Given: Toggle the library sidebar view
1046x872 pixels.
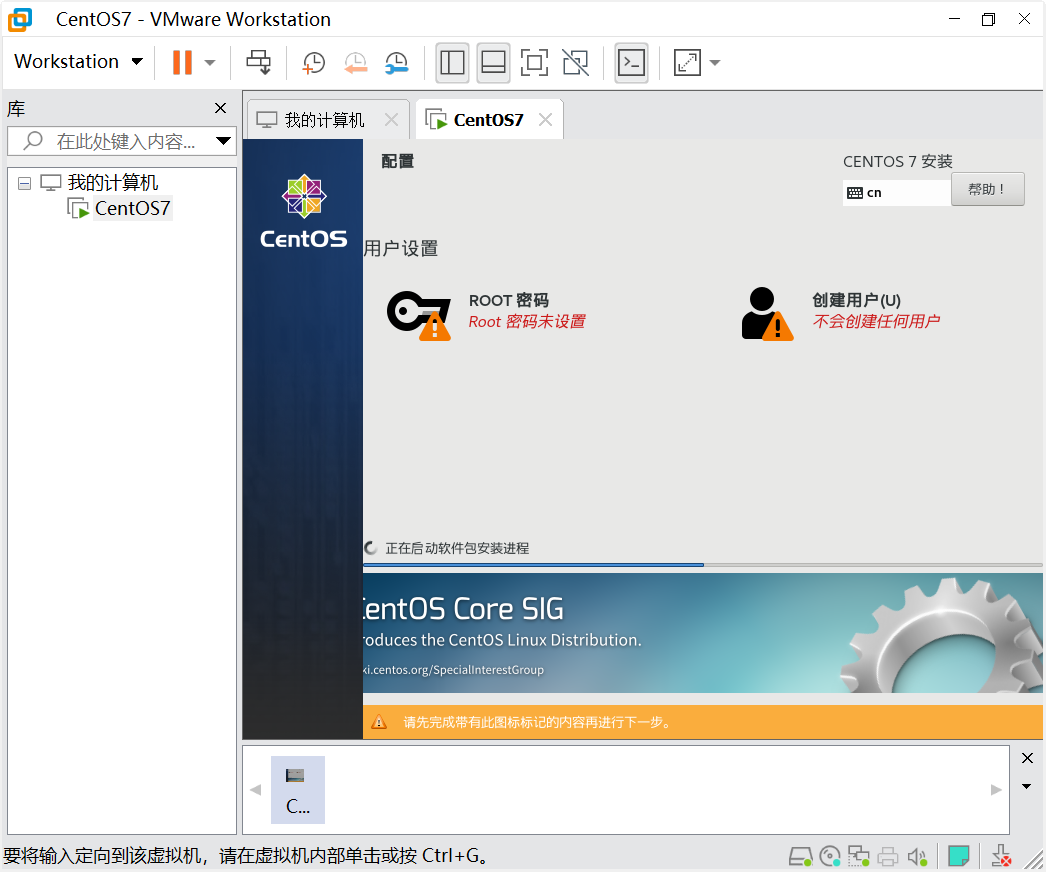Looking at the screenshot, I should pyautogui.click(x=452, y=63).
